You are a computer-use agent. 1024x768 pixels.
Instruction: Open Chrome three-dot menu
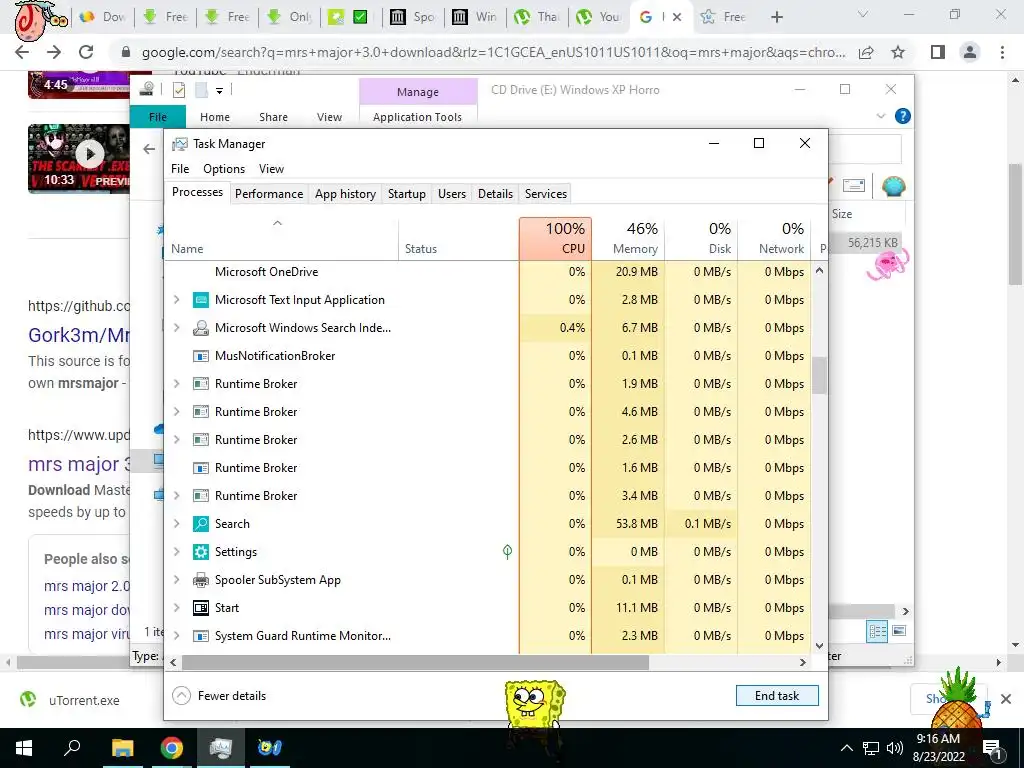(x=1002, y=52)
